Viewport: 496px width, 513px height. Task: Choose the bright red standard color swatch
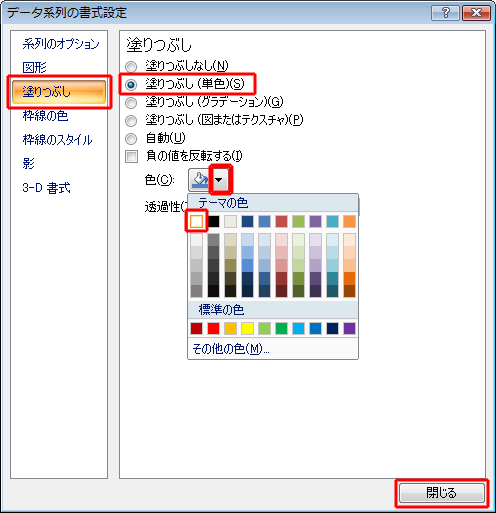pos(213,328)
